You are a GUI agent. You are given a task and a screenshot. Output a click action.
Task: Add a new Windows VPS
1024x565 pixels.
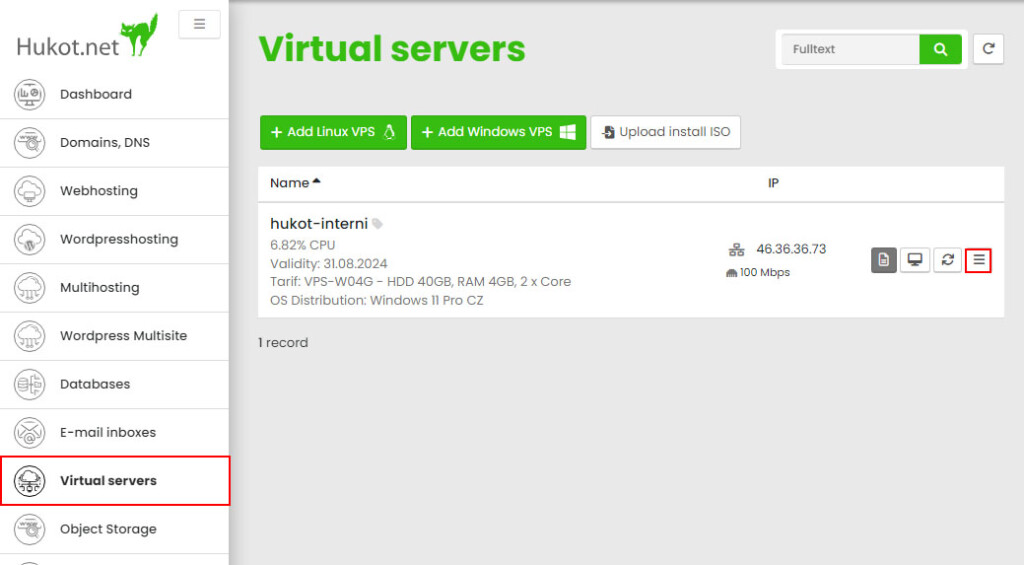[x=498, y=133]
